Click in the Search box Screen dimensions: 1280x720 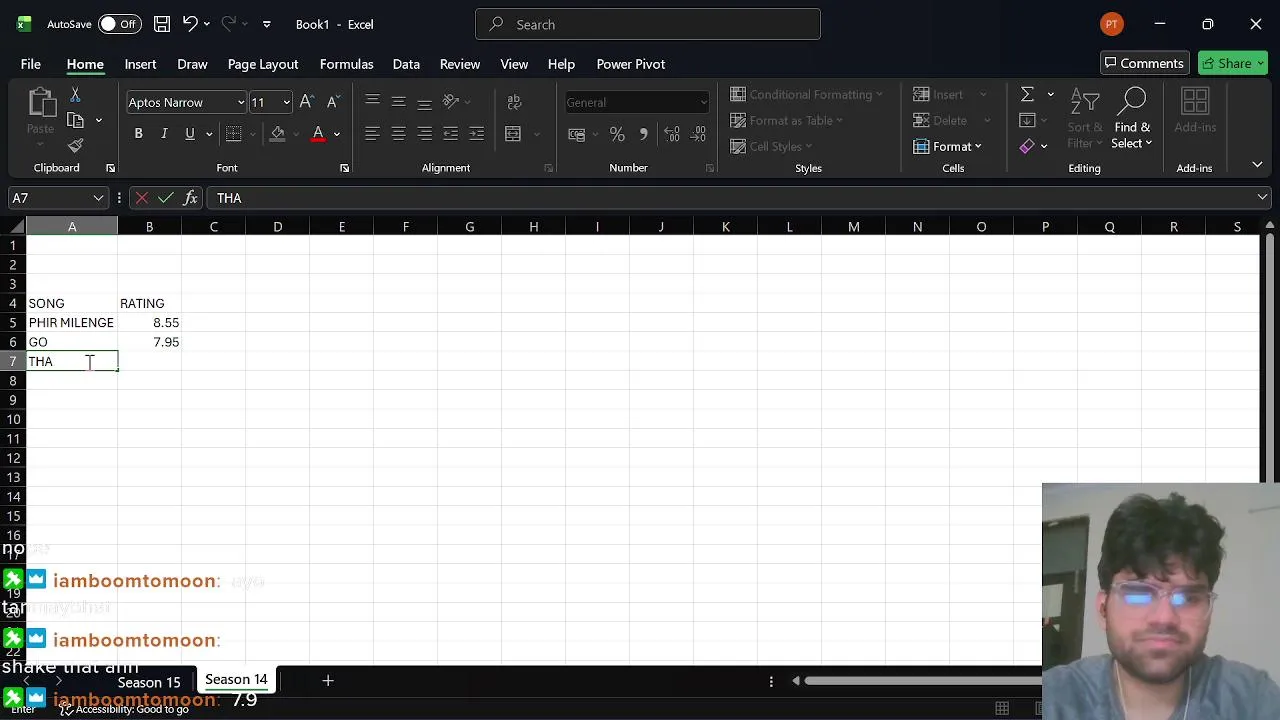pyautogui.click(x=648, y=24)
